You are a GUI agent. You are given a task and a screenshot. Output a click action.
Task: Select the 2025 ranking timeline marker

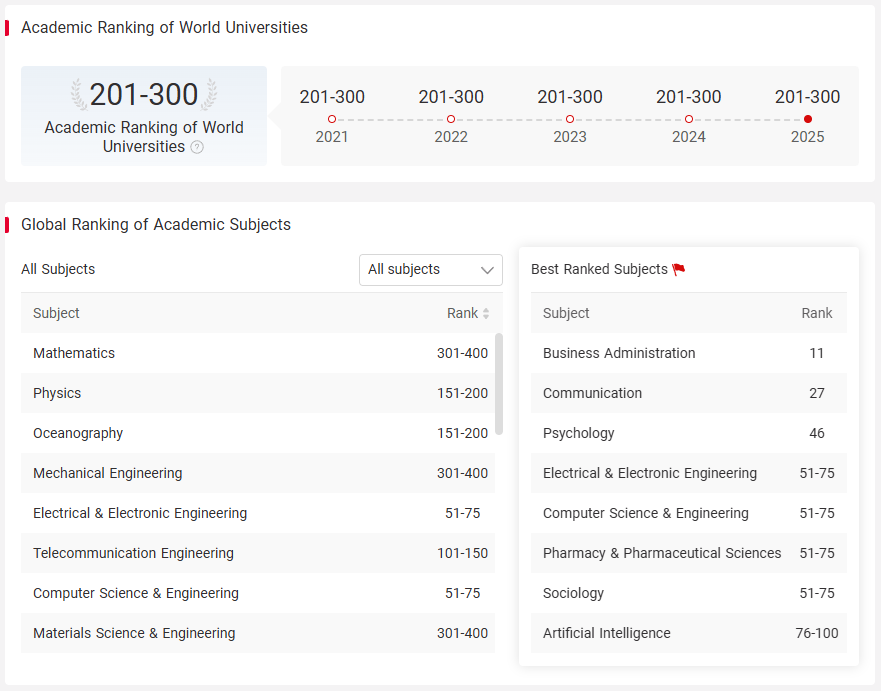coord(807,119)
